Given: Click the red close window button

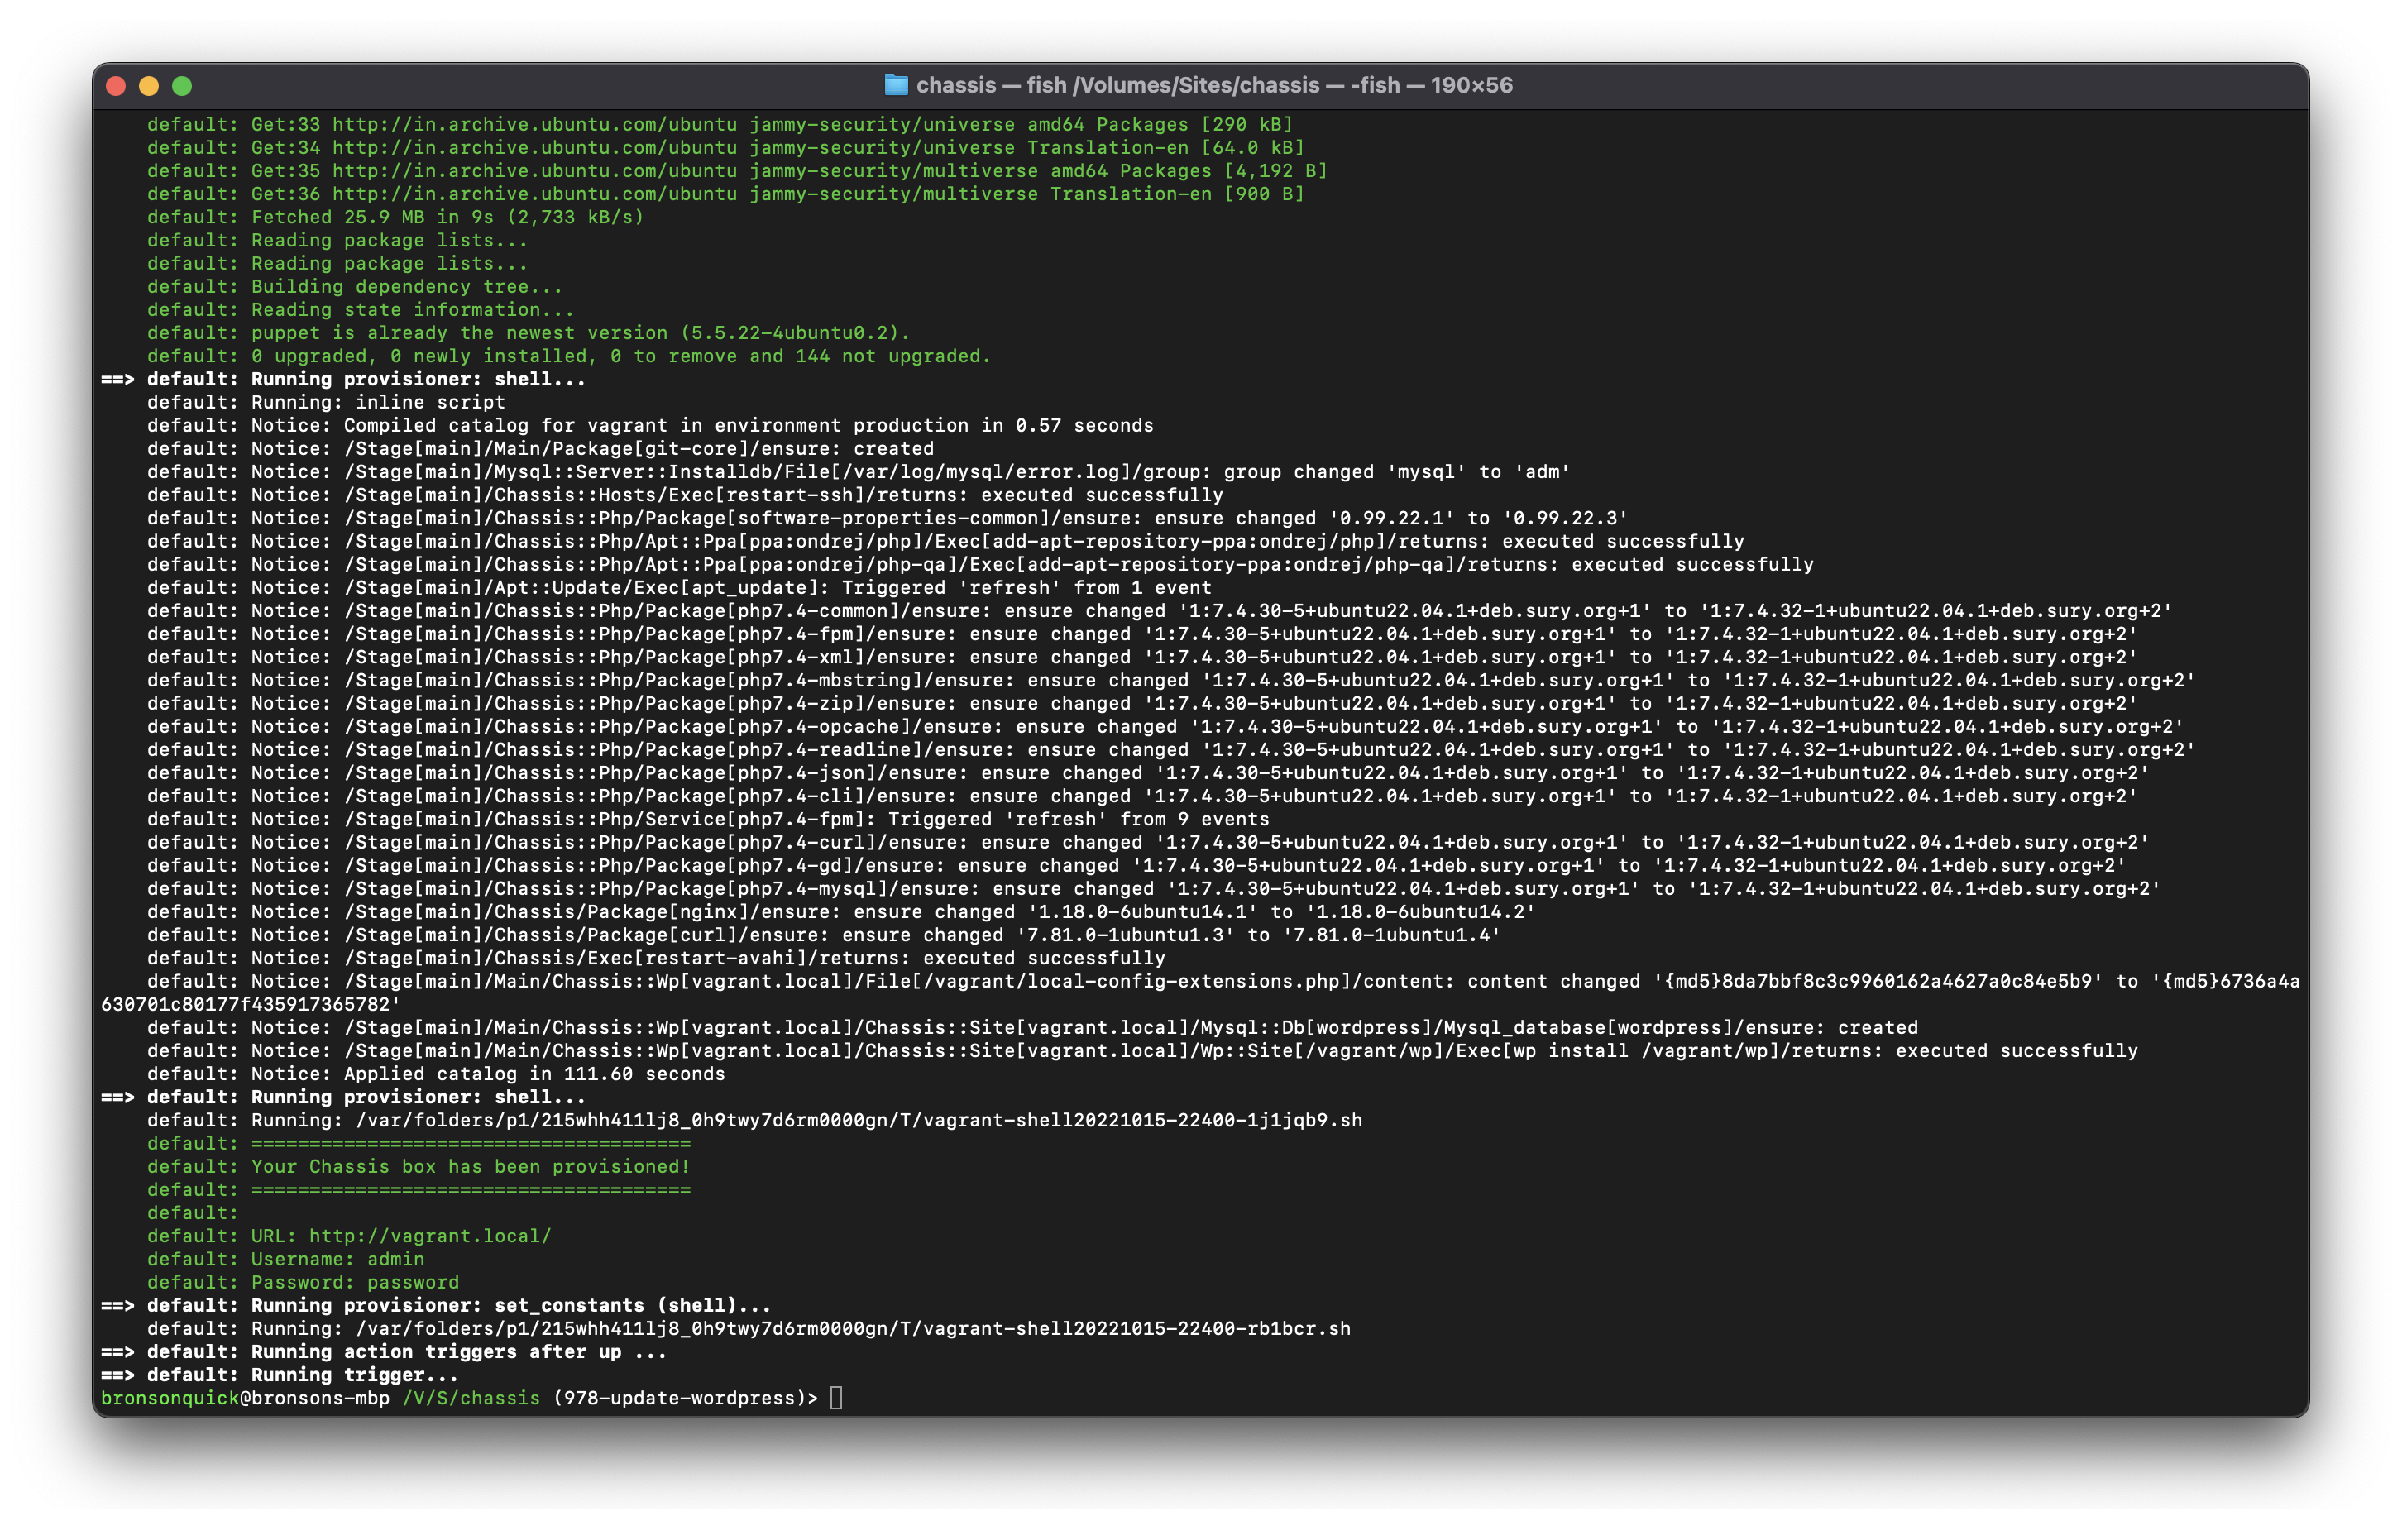Looking at the screenshot, I should (118, 85).
